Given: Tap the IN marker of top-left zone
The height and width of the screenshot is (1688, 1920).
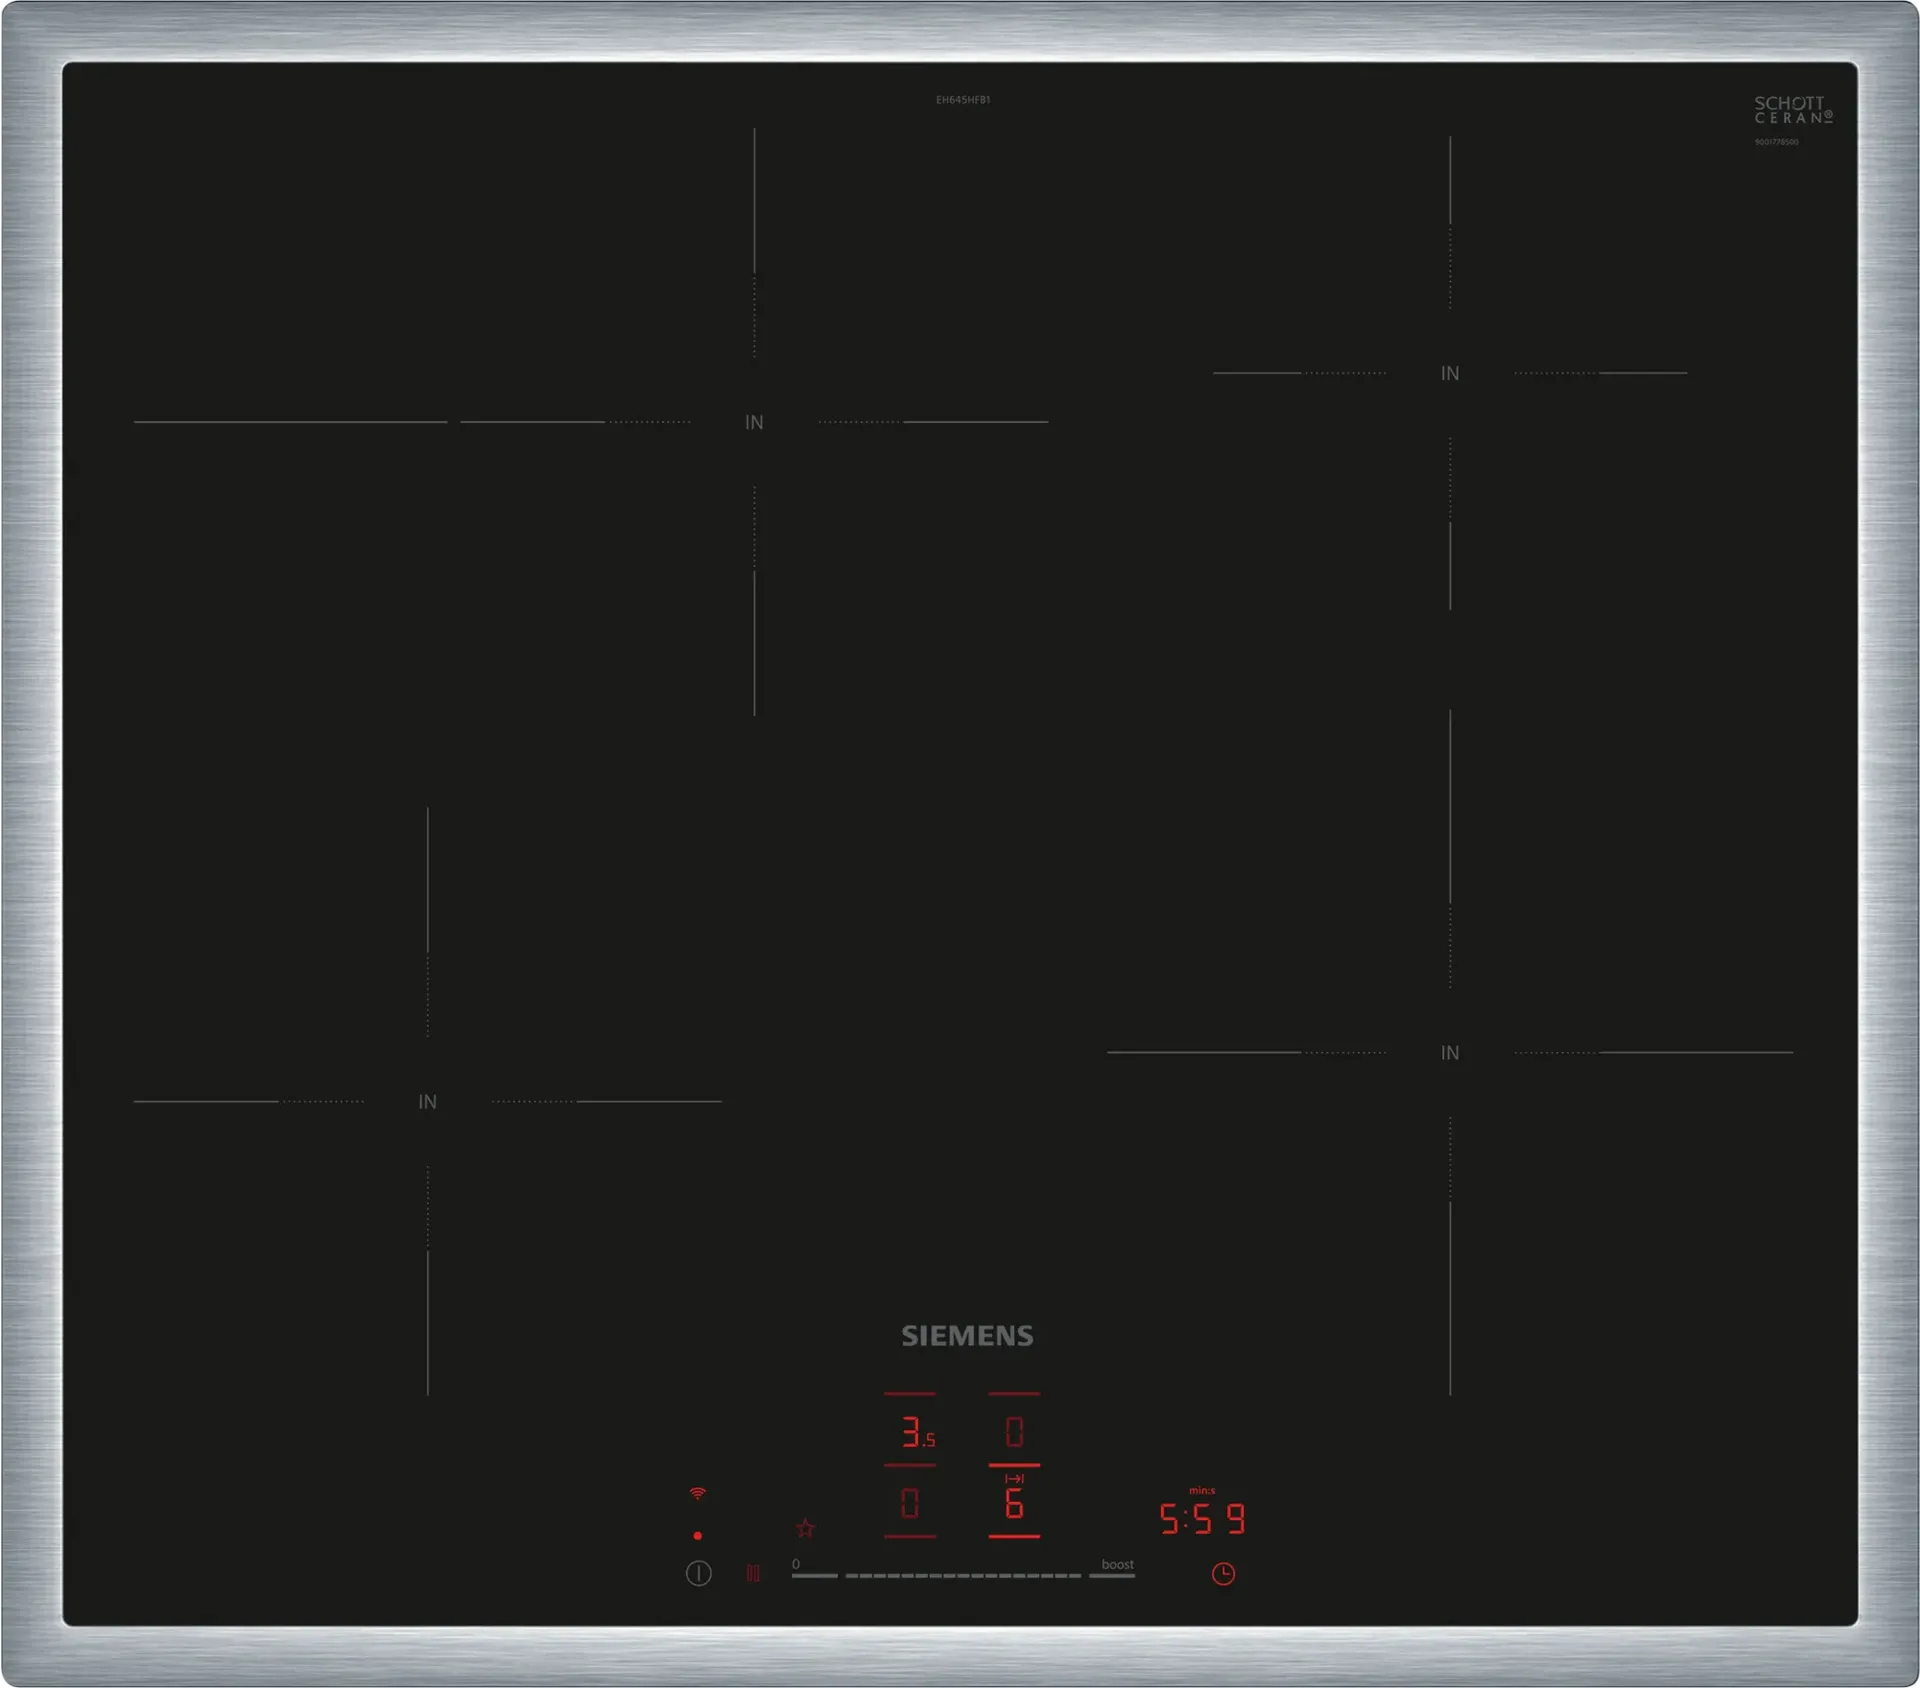Looking at the screenshot, I should click(754, 423).
